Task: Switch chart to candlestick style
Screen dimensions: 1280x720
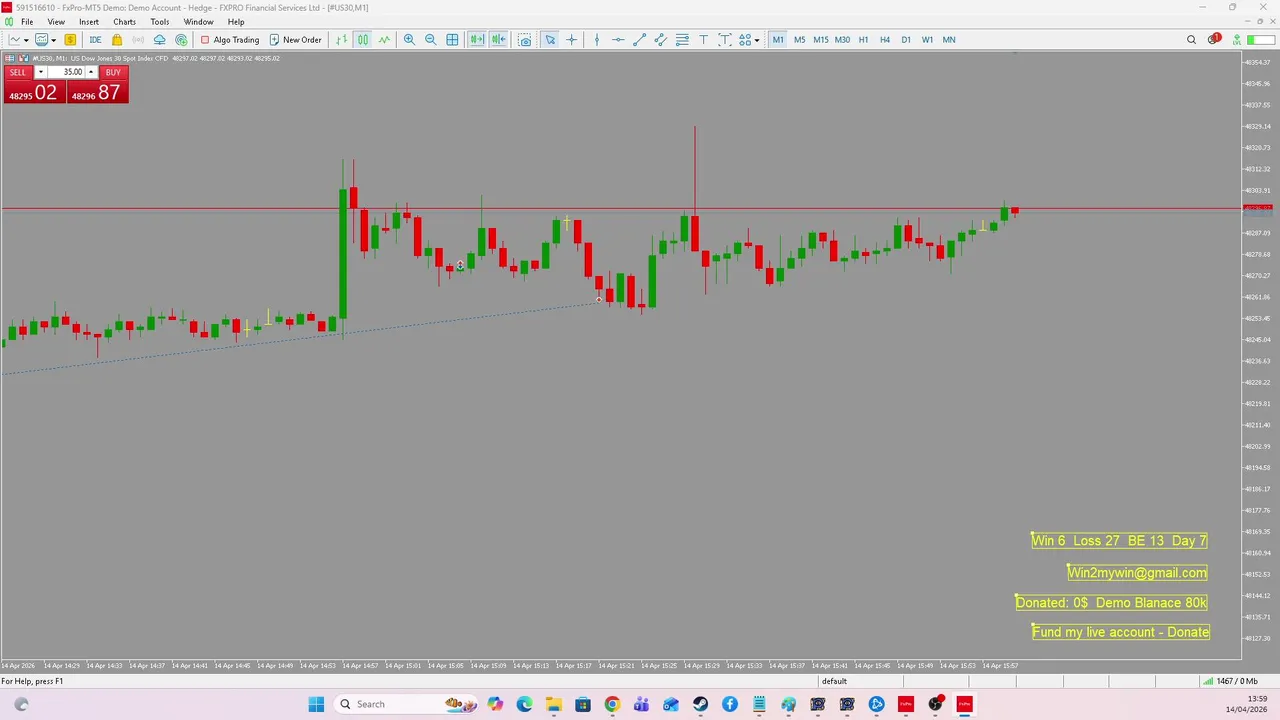Action: (363, 40)
